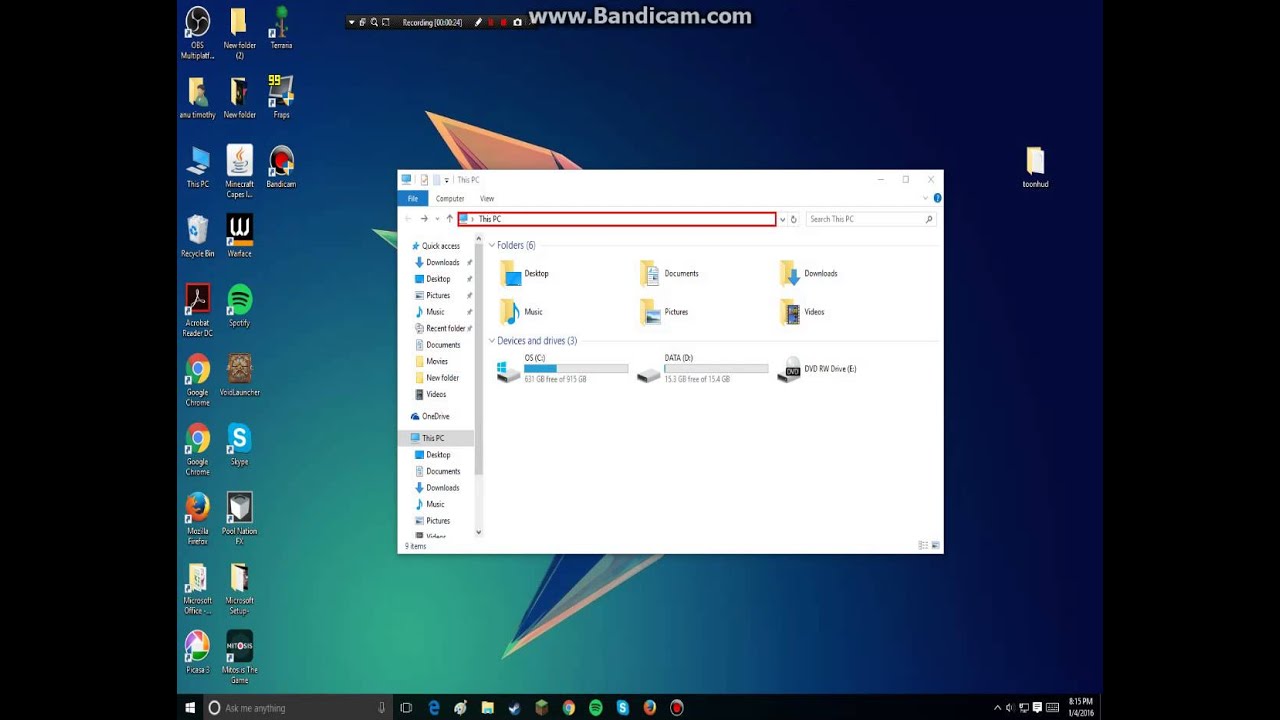
Task: Select the VoidLauncher desktop icon
Action: (x=239, y=375)
